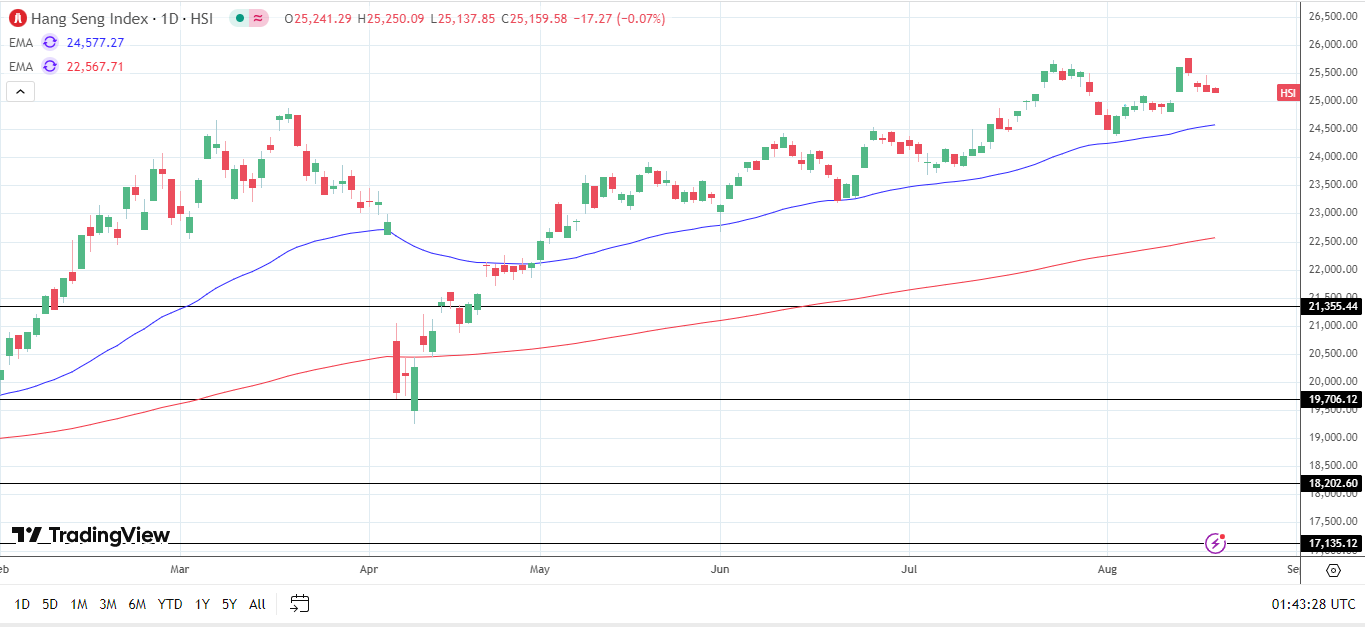Click refresh icon beside EMA 24,577.27
This screenshot has height=627, width=1365.
pyautogui.click(x=50, y=43)
